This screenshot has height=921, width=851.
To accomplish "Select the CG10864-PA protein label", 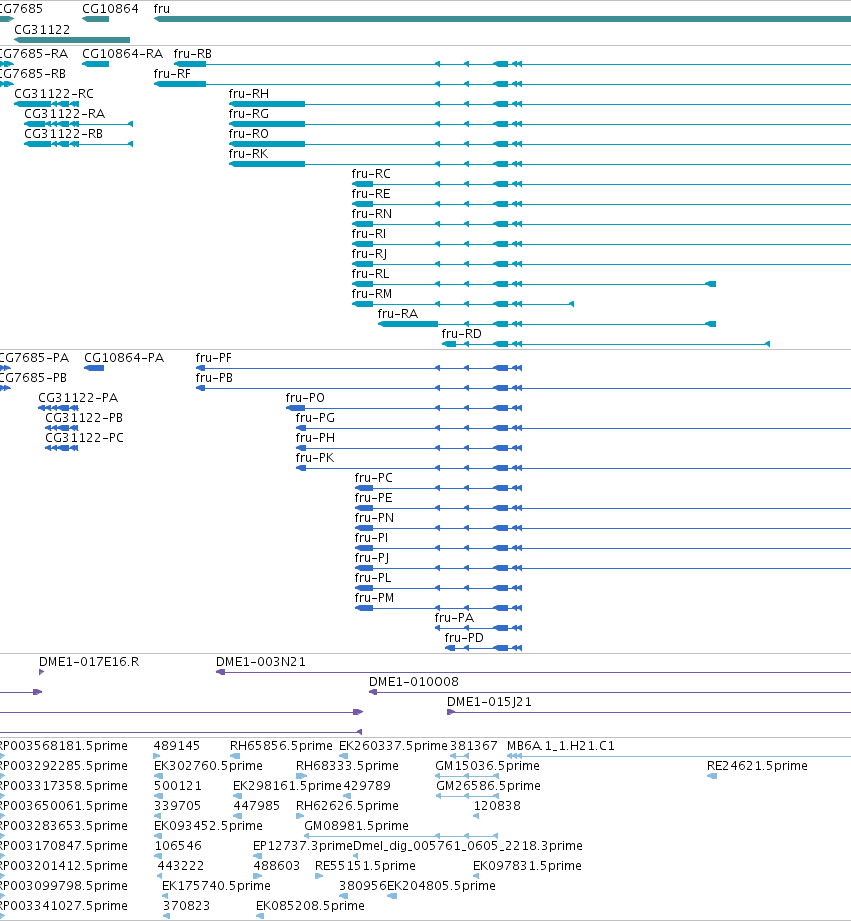I will pos(124,358).
